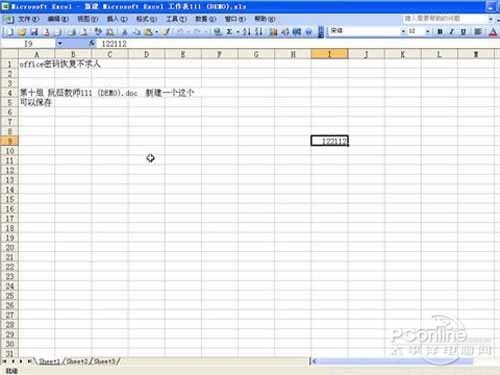Click the Select All corner button
This screenshot has width=500, height=375.
[9, 54]
